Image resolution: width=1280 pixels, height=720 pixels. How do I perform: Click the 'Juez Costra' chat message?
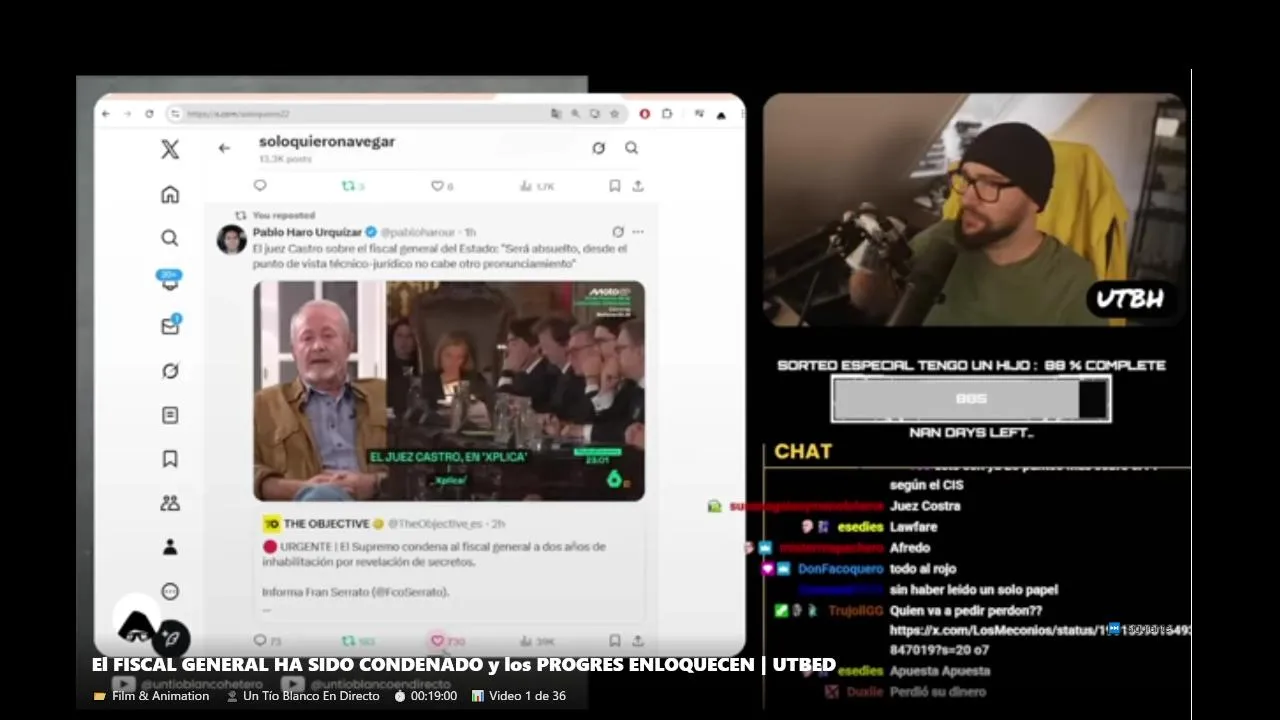pyautogui.click(x=925, y=506)
